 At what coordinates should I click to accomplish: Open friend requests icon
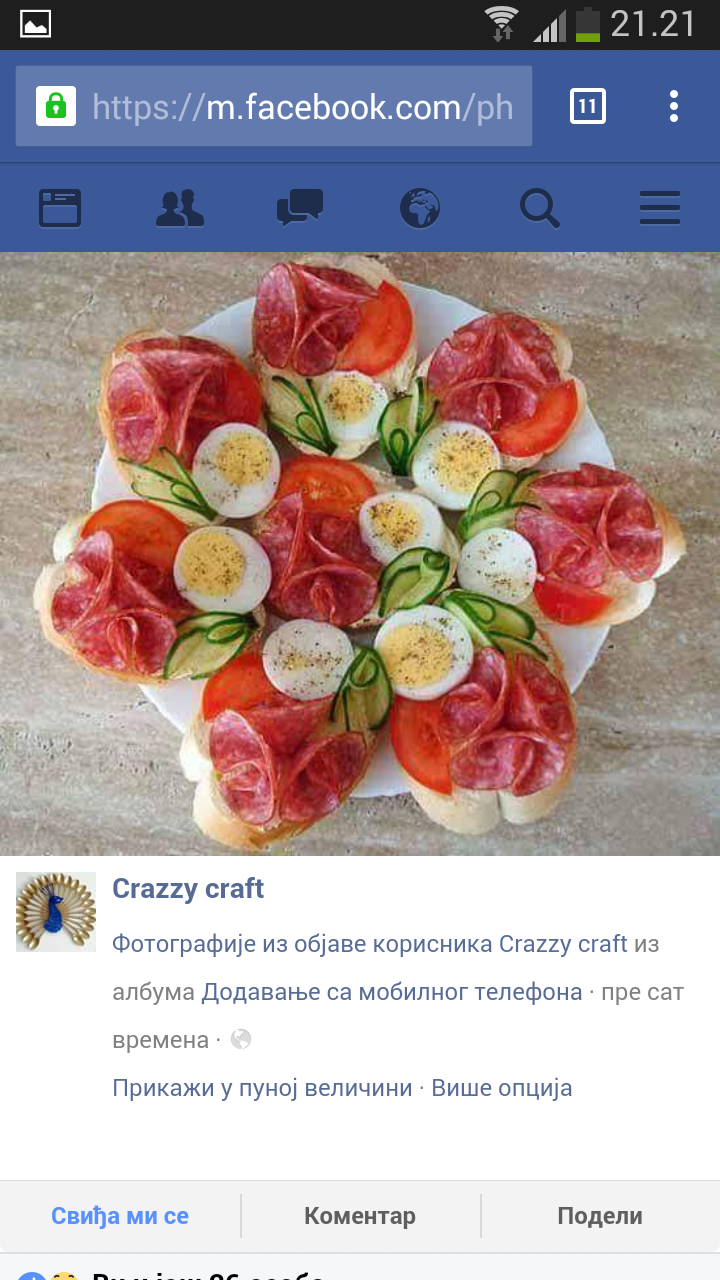click(x=180, y=208)
